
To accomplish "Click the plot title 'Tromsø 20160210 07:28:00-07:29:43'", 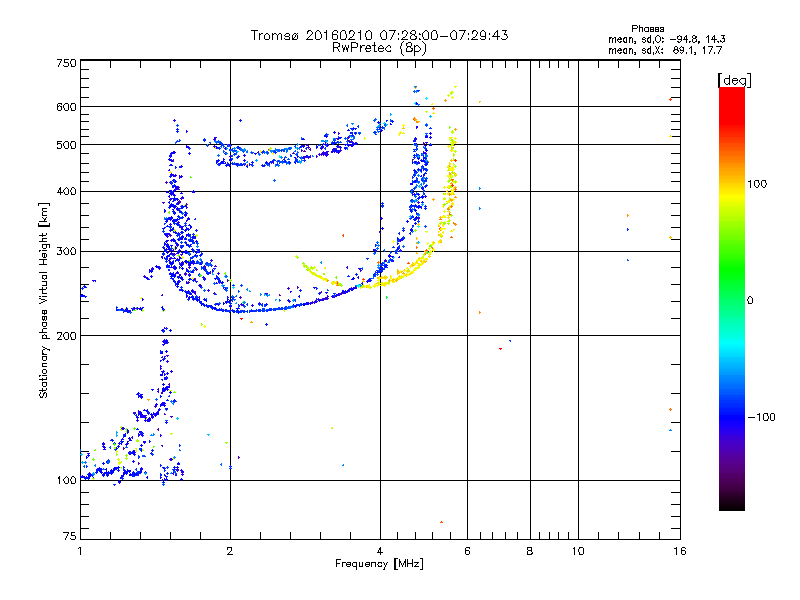I will coord(379,35).
